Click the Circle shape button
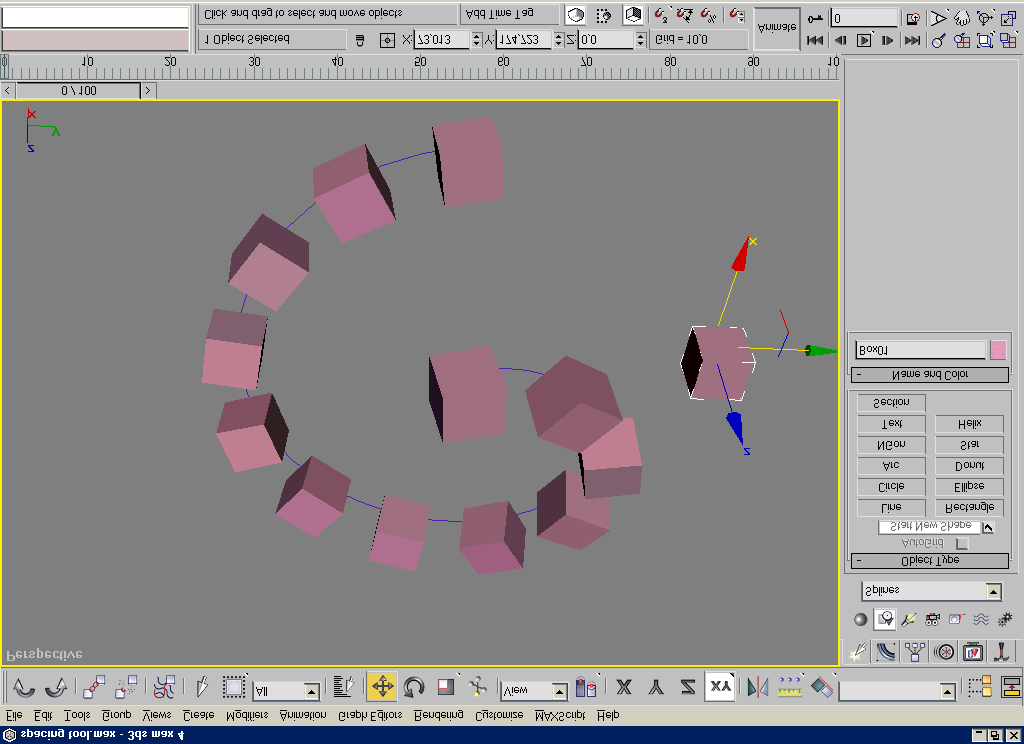The image size is (1024, 744). coord(891,487)
